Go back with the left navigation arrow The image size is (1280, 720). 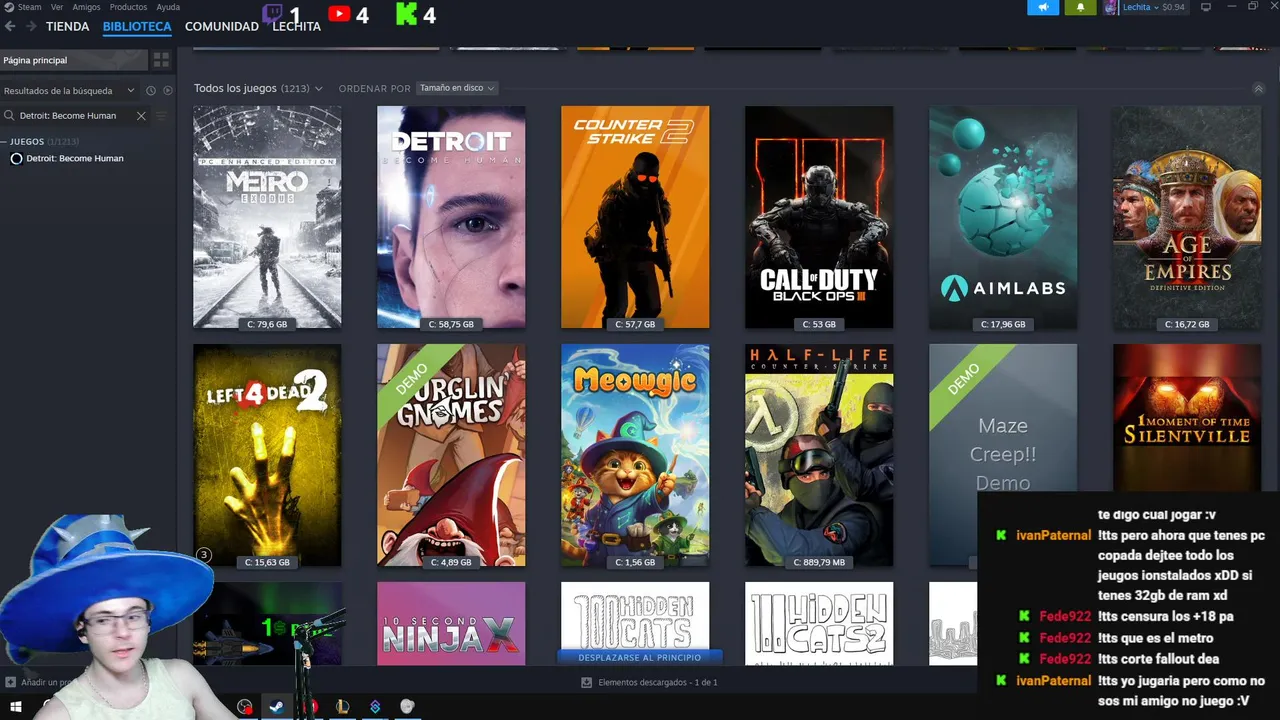(10, 26)
